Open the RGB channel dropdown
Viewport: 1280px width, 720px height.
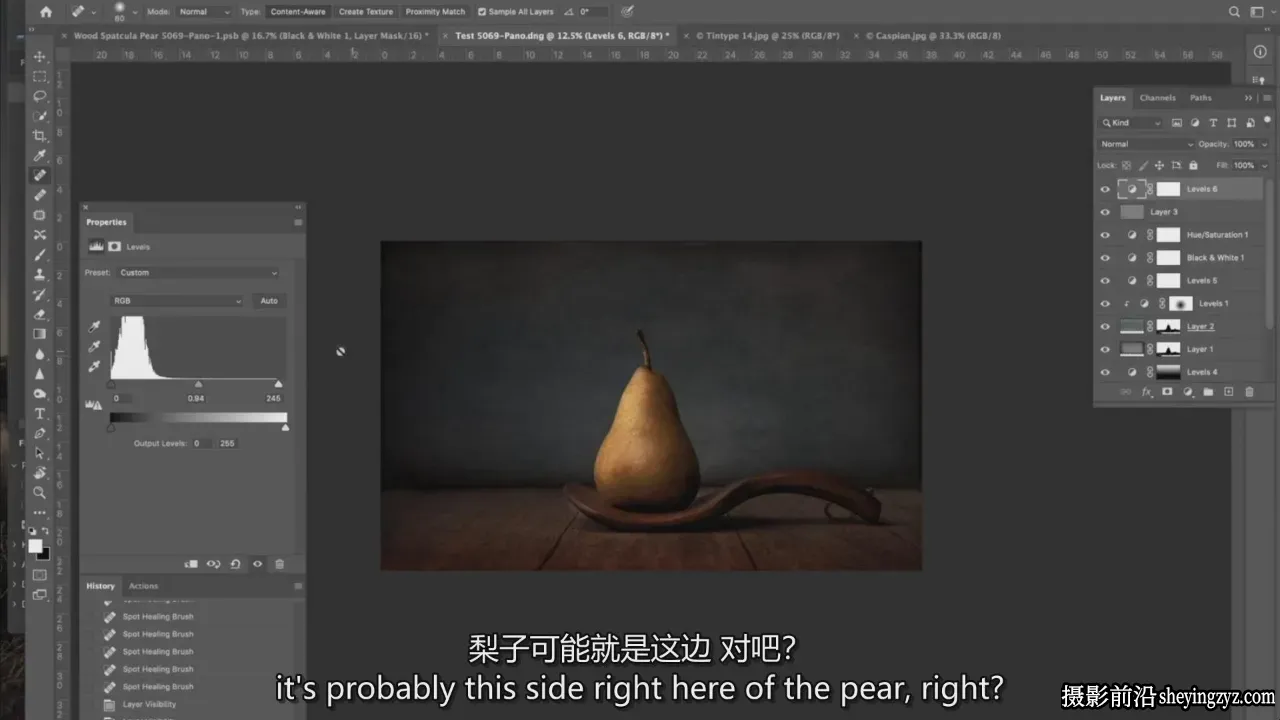(x=177, y=300)
